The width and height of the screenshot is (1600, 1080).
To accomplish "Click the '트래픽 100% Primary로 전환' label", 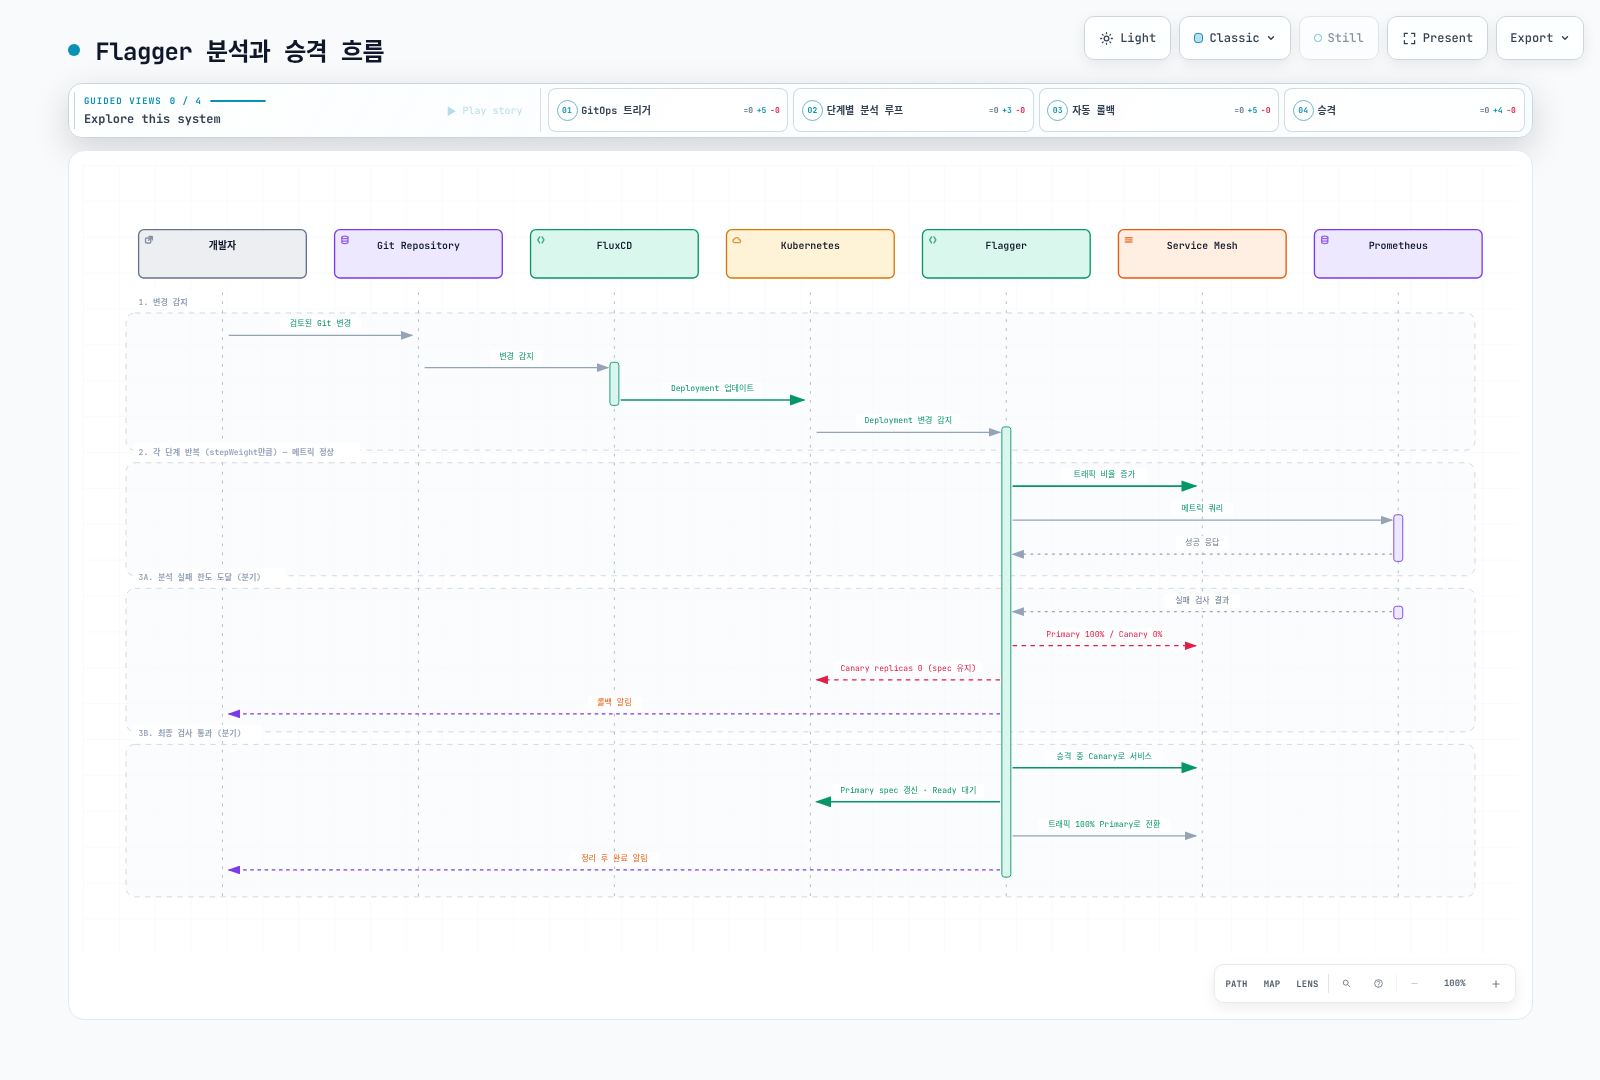I will 1104,824.
